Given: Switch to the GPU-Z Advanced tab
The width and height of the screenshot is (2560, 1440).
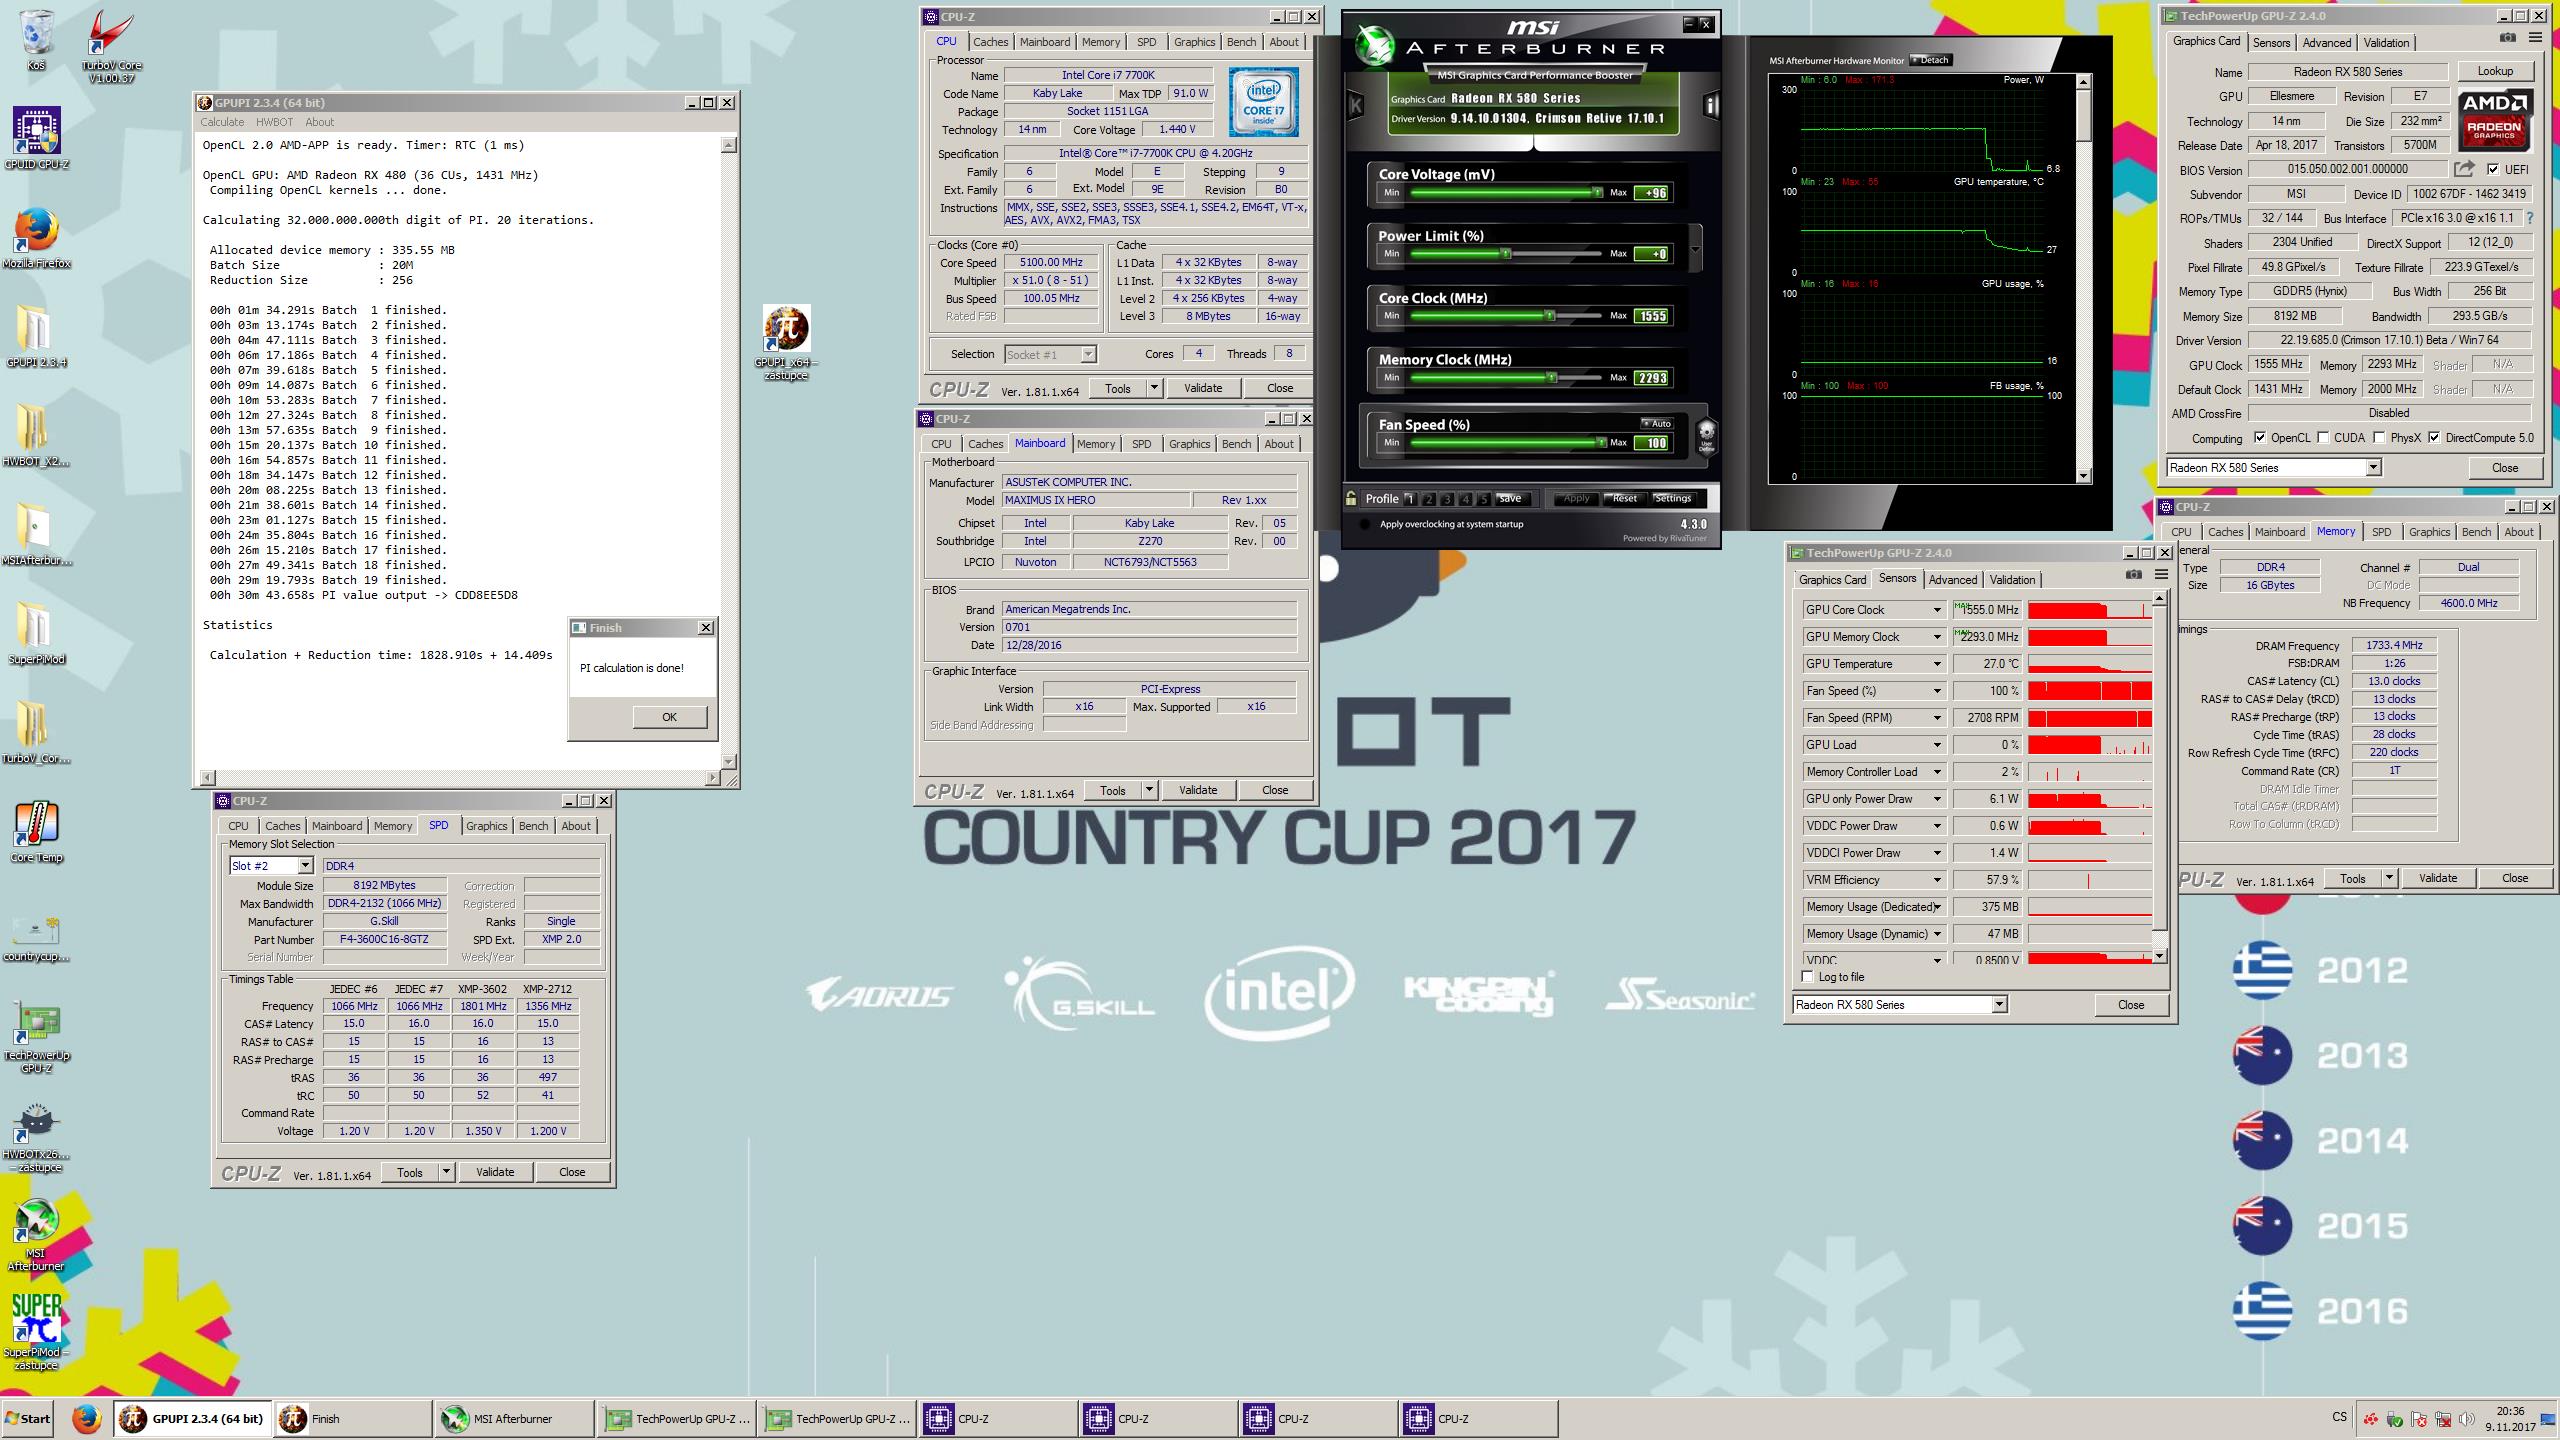Looking at the screenshot, I should coord(2326,42).
